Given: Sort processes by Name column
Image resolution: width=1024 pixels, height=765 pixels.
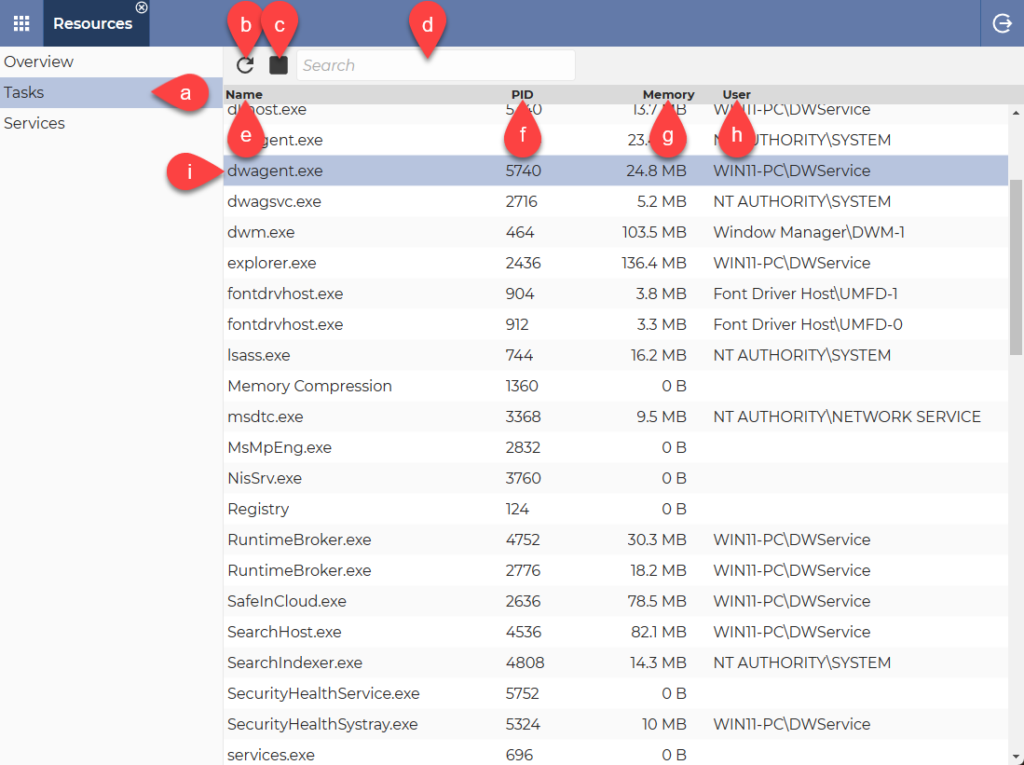Looking at the screenshot, I should pyautogui.click(x=243, y=94).
